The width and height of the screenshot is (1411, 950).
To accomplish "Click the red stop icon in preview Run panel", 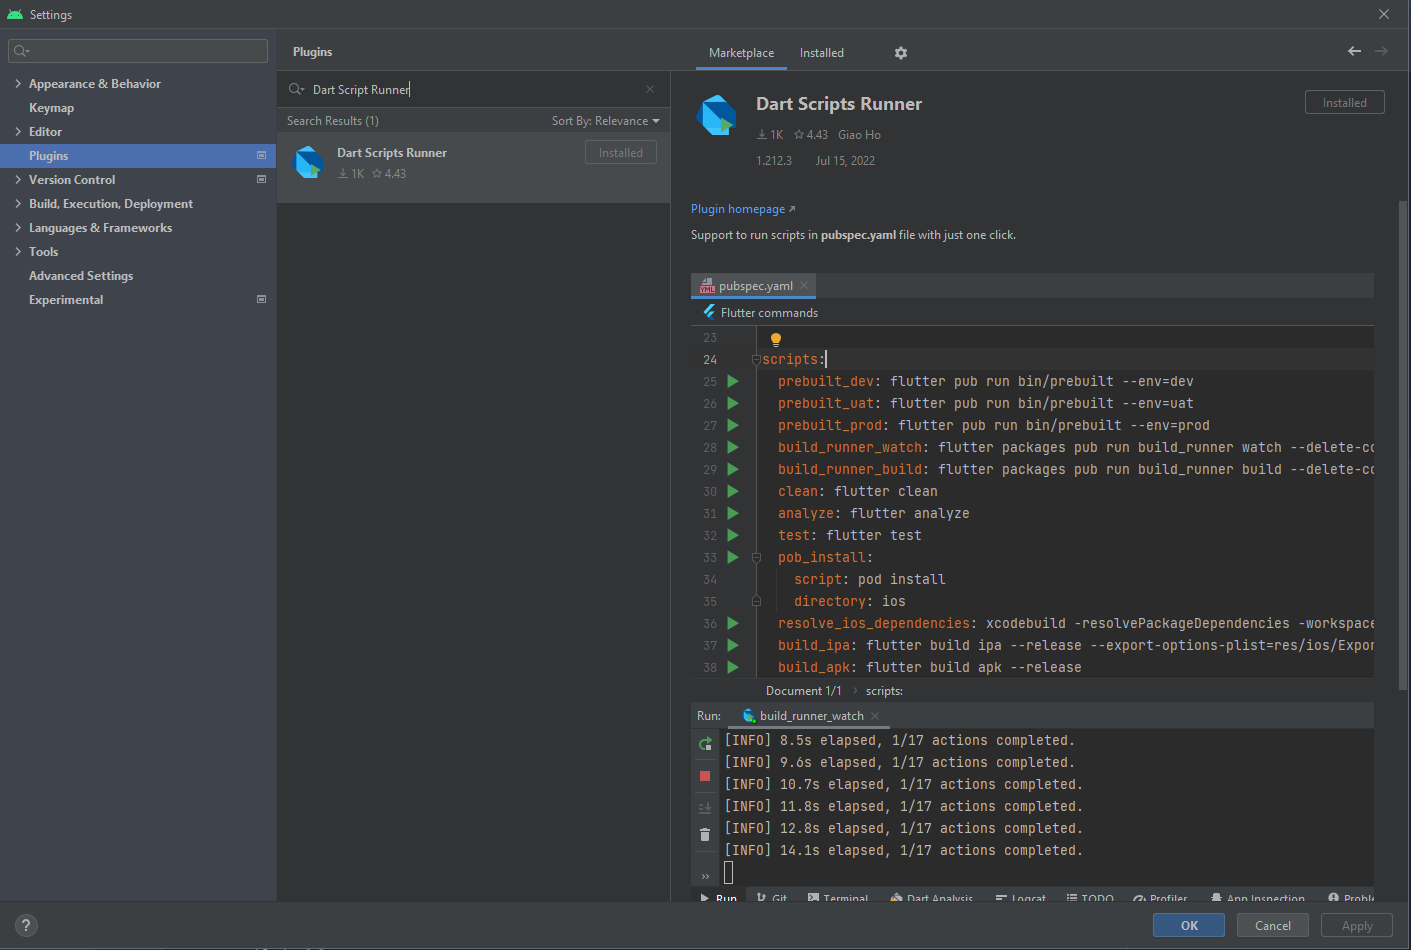I will pos(705,776).
